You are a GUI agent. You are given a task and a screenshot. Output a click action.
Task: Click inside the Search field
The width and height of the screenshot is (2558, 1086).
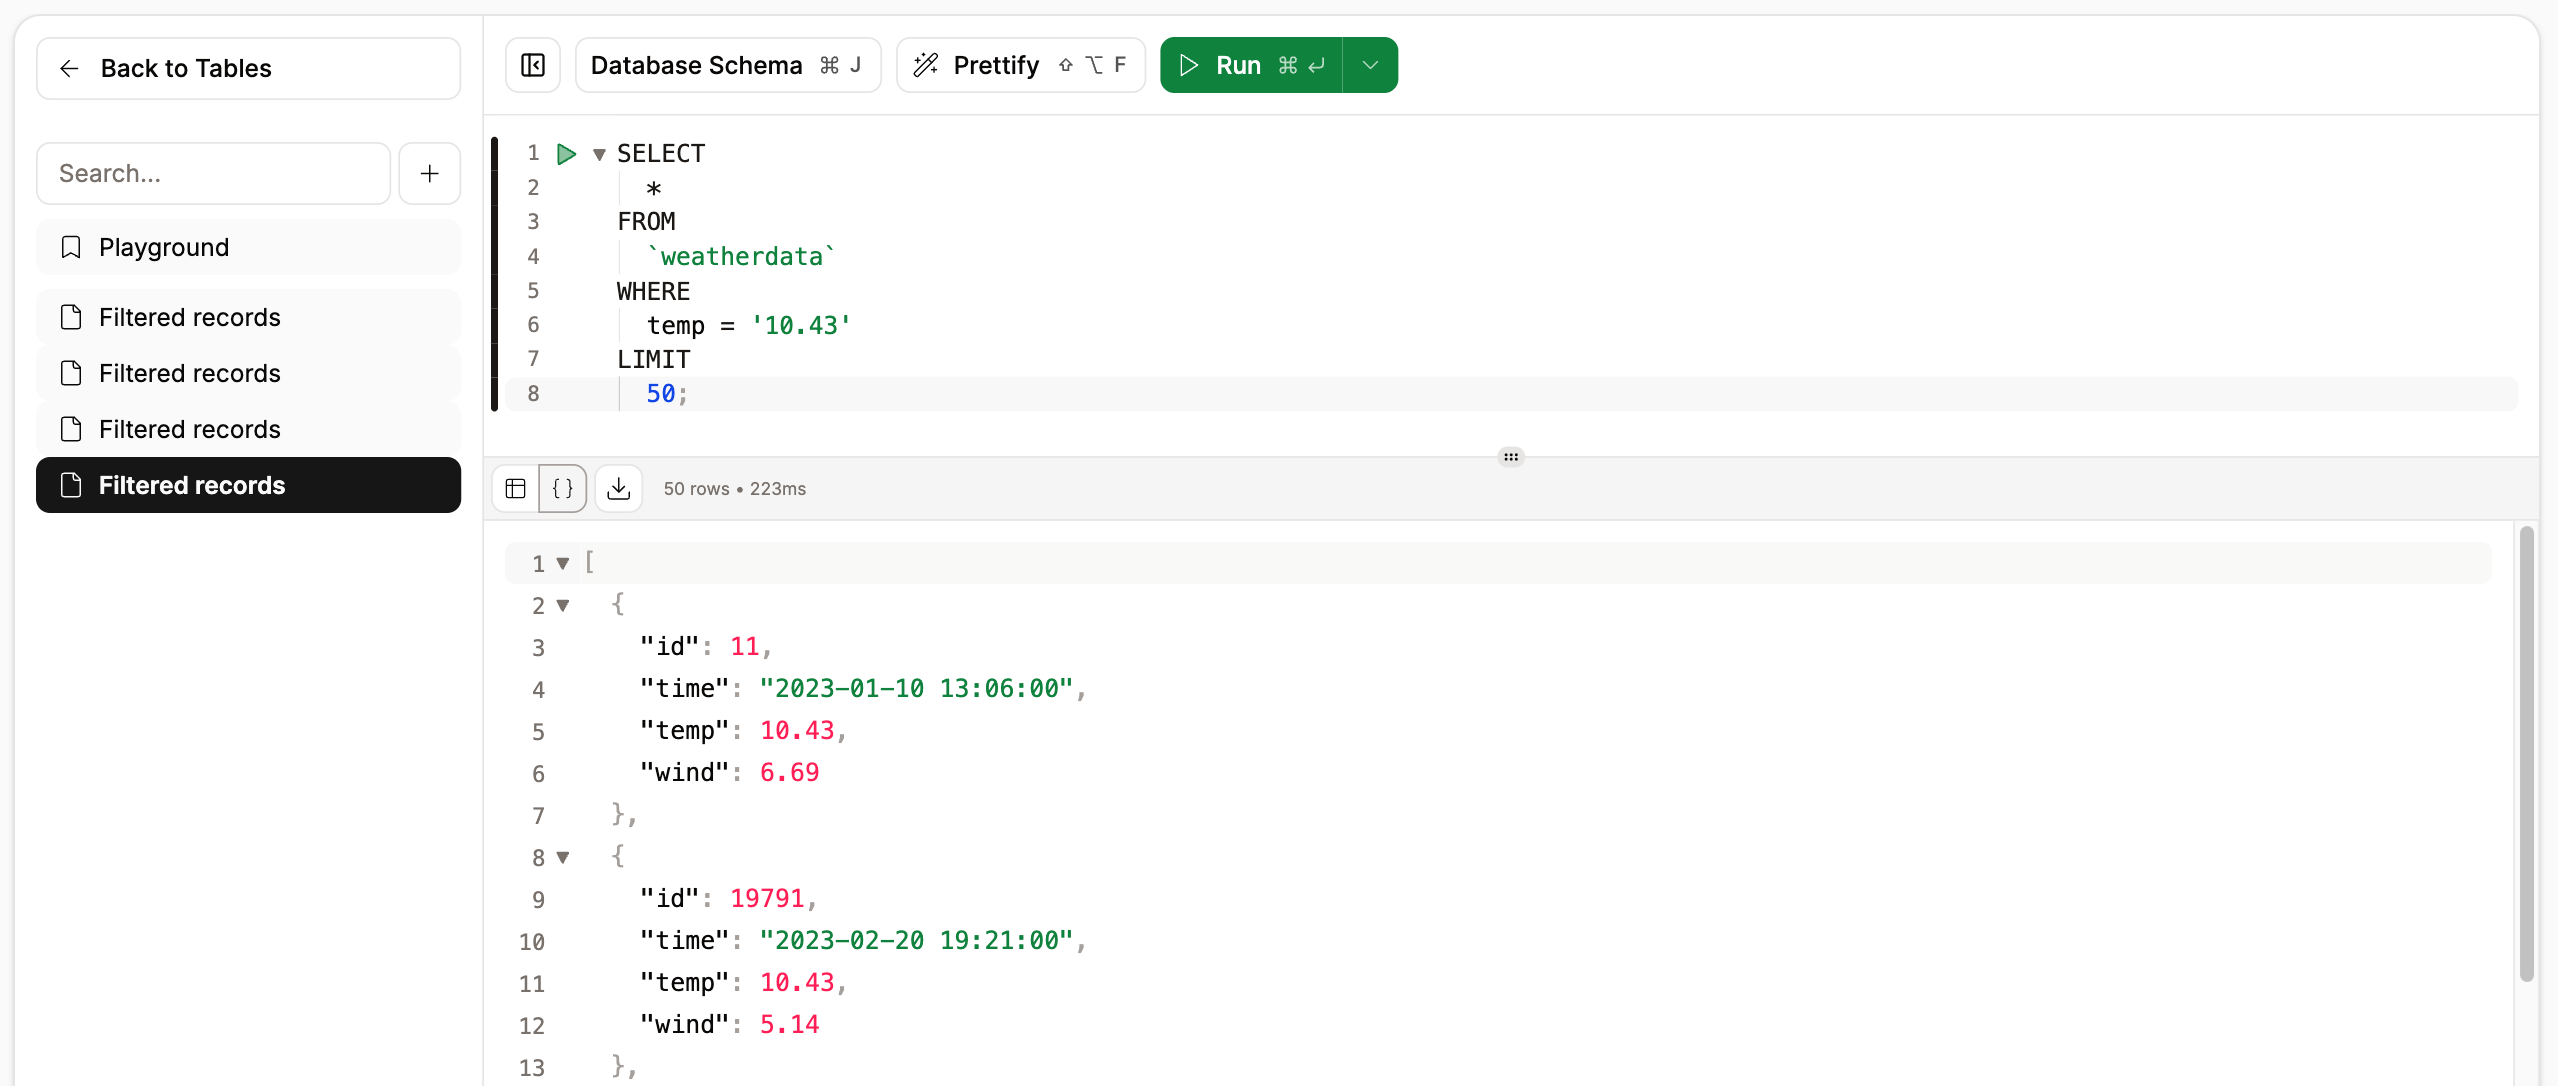[212, 173]
